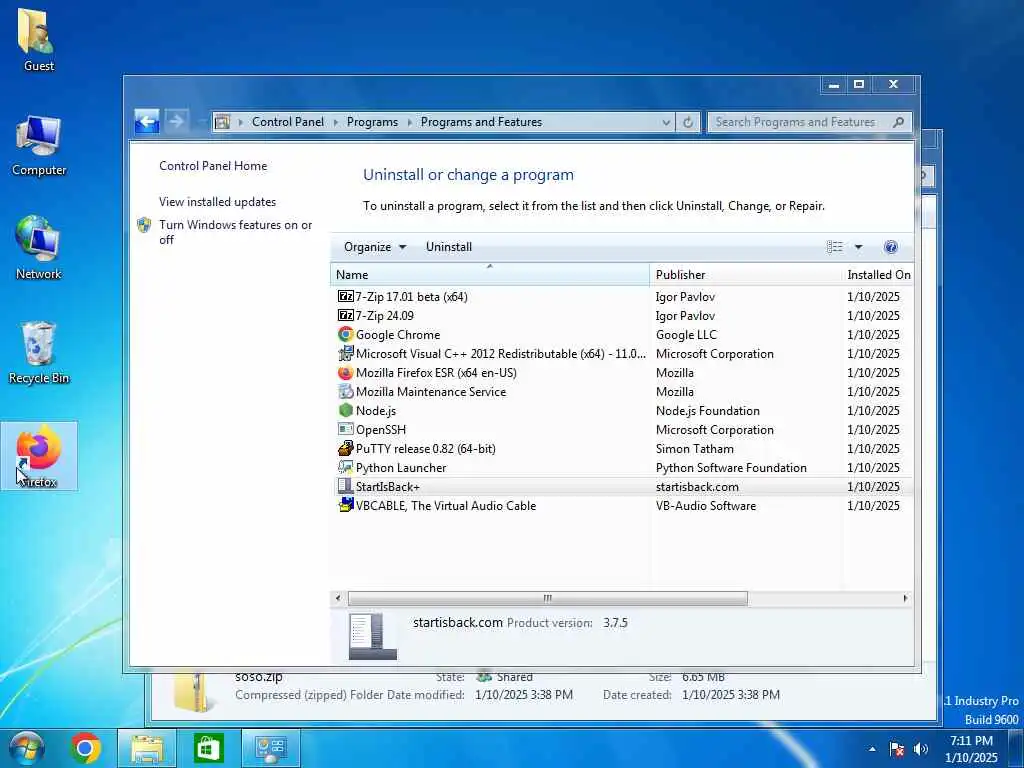Open the Store taskbar icon
The width and height of the screenshot is (1024, 768).
pyautogui.click(x=209, y=748)
